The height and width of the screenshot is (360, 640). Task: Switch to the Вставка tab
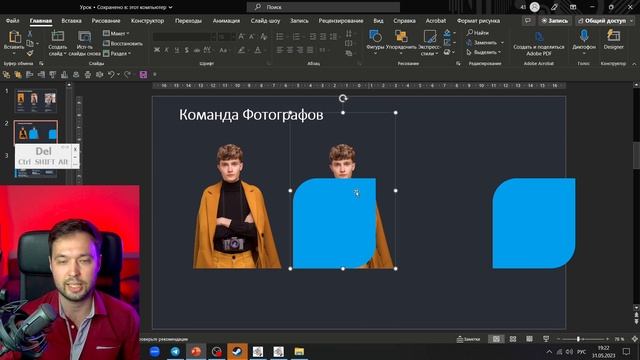tap(71, 20)
